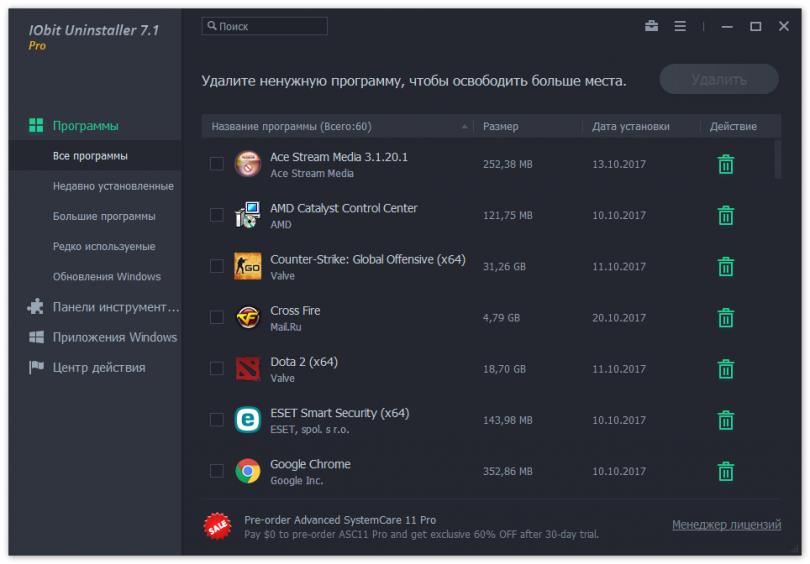Open the toolbox briefcase icon in title bar

[652, 26]
